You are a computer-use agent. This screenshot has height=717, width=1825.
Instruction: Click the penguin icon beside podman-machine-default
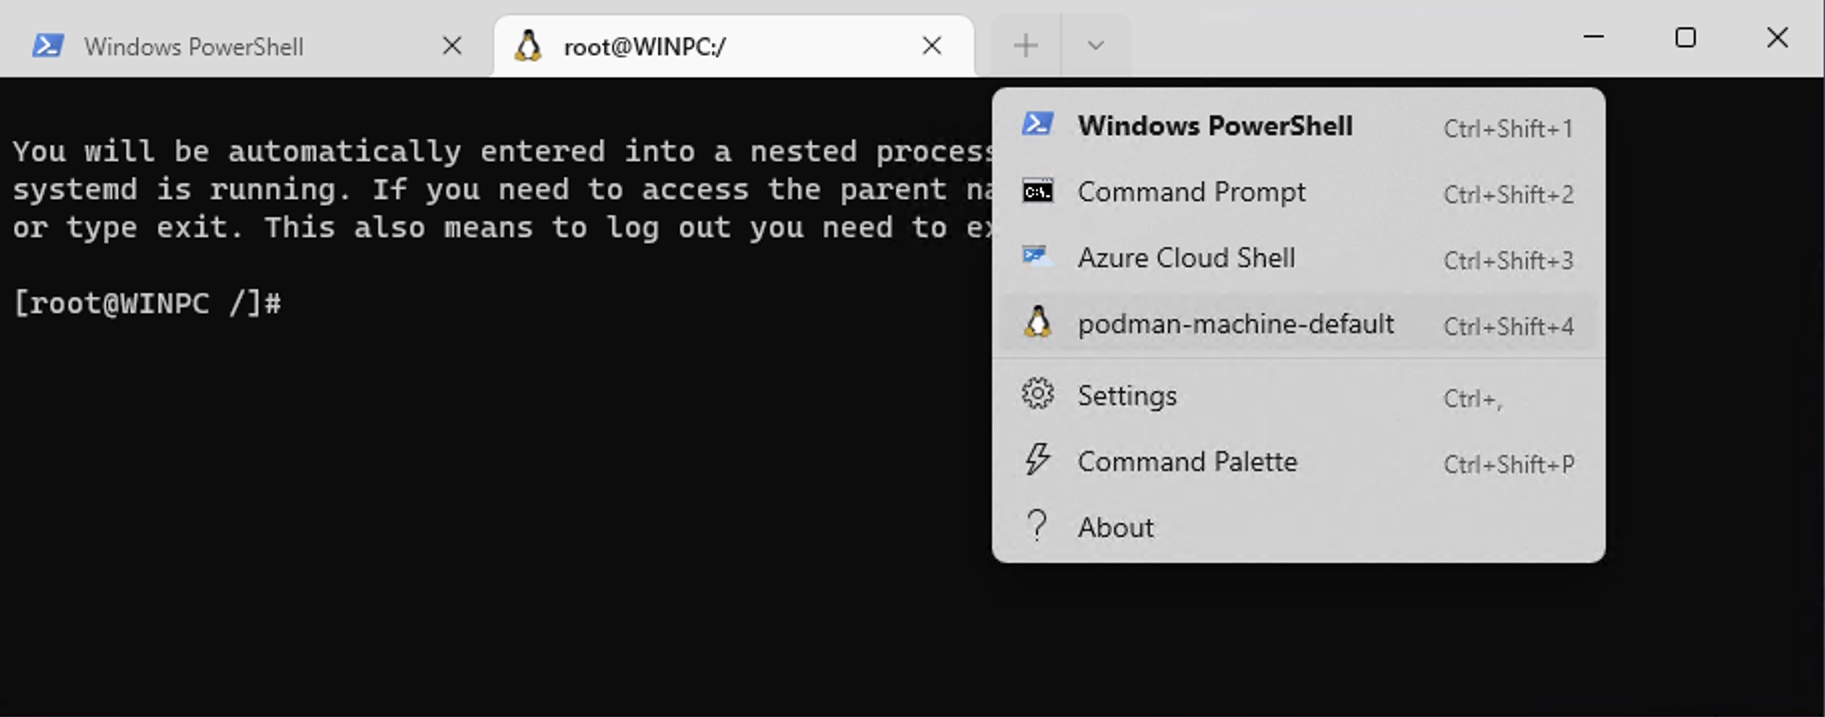coord(1037,323)
